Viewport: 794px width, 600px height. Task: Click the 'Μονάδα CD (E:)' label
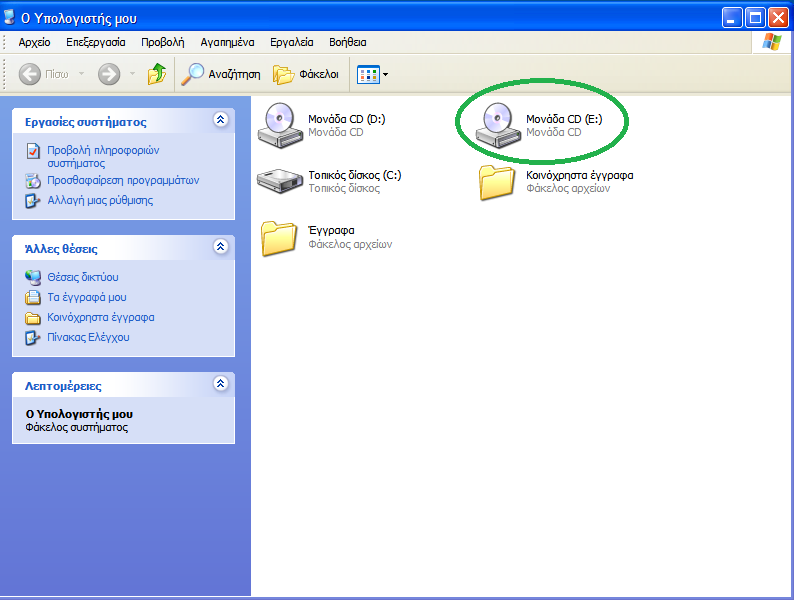564,119
